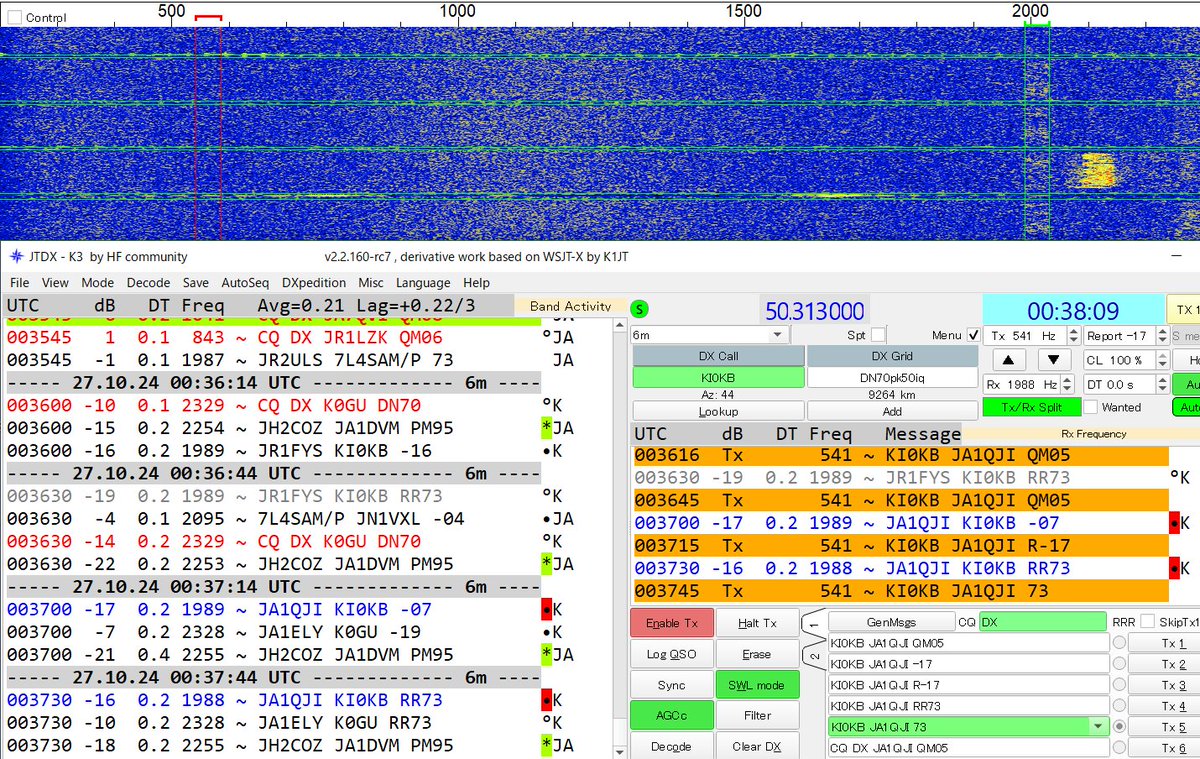Select the radio button next to Tx 5
The height and width of the screenshot is (759, 1200).
[1119, 727]
